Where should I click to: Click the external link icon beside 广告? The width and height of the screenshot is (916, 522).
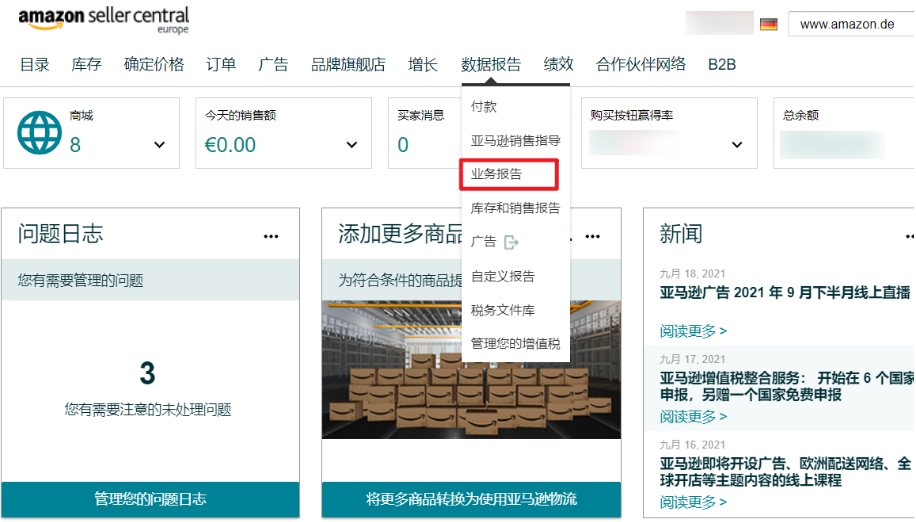[511, 242]
